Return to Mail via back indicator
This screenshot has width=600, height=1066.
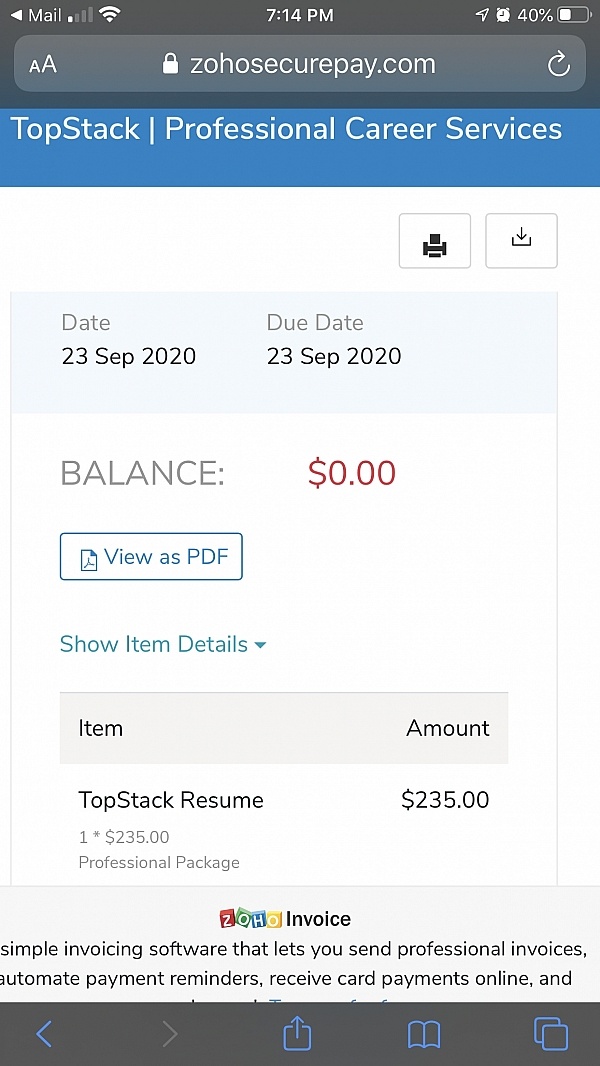[x=37, y=15]
